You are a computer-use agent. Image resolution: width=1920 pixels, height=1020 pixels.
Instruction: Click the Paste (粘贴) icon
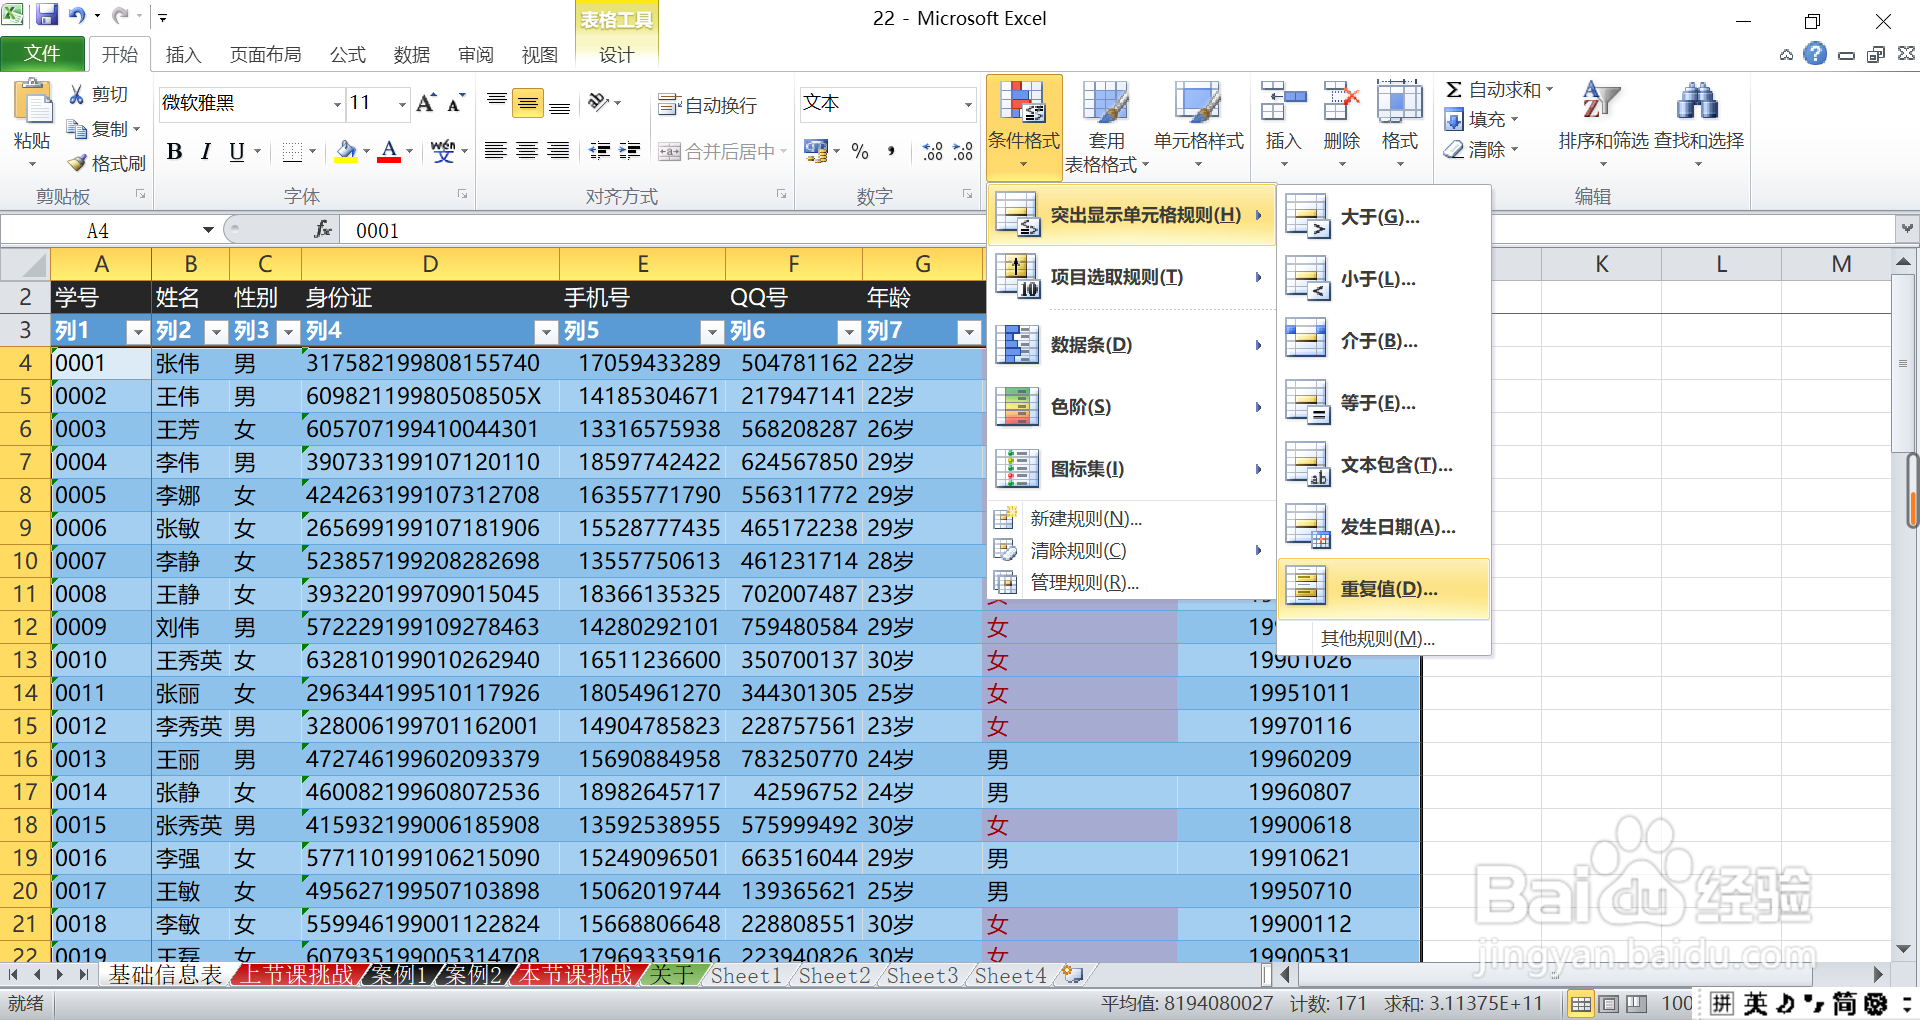tap(32, 104)
